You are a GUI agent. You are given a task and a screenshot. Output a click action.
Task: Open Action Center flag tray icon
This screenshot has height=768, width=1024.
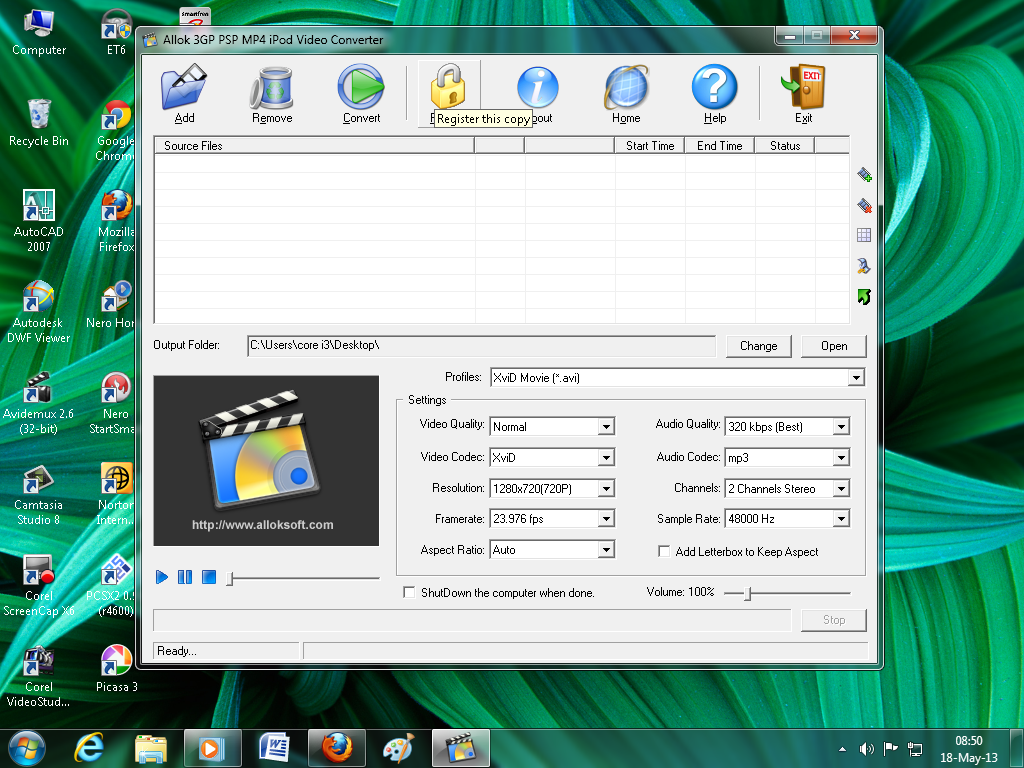pyautogui.click(x=890, y=749)
